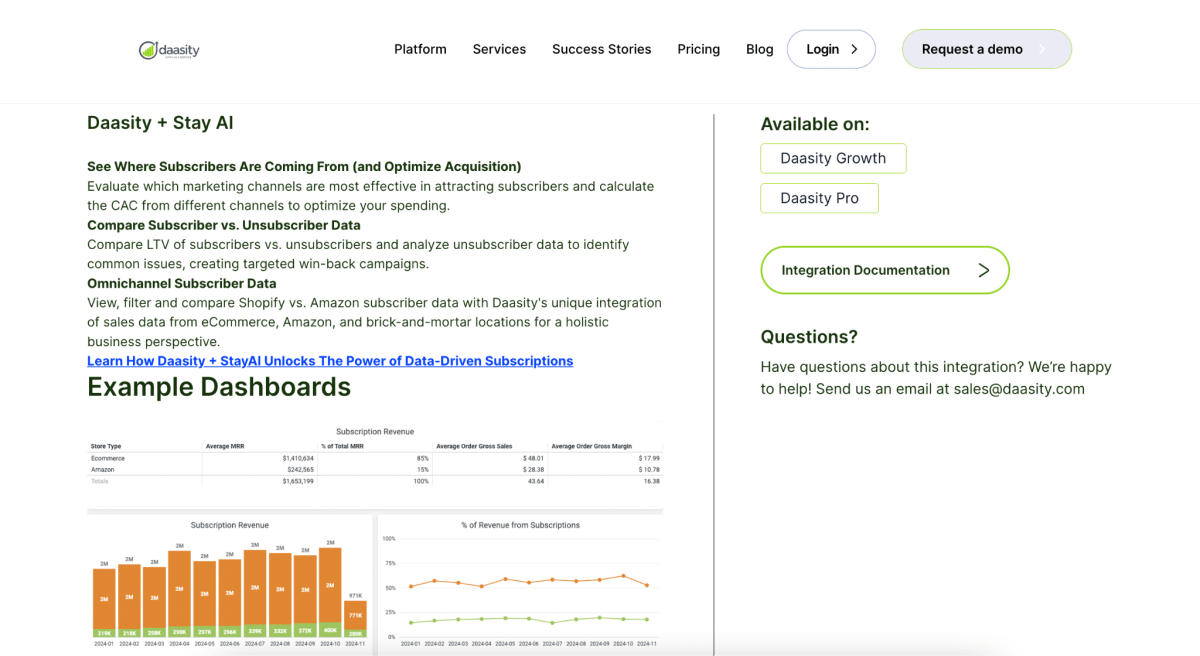This screenshot has height=656, width=1200.
Task: Click the Available on: heading
Action: 815,124
